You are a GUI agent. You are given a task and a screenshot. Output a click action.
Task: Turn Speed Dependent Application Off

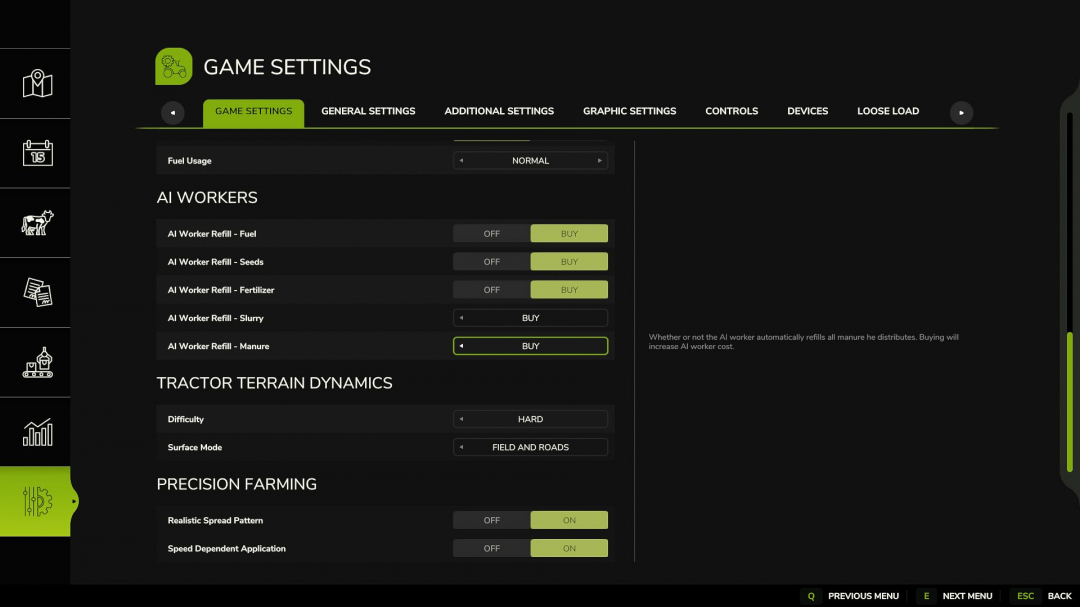(492, 548)
